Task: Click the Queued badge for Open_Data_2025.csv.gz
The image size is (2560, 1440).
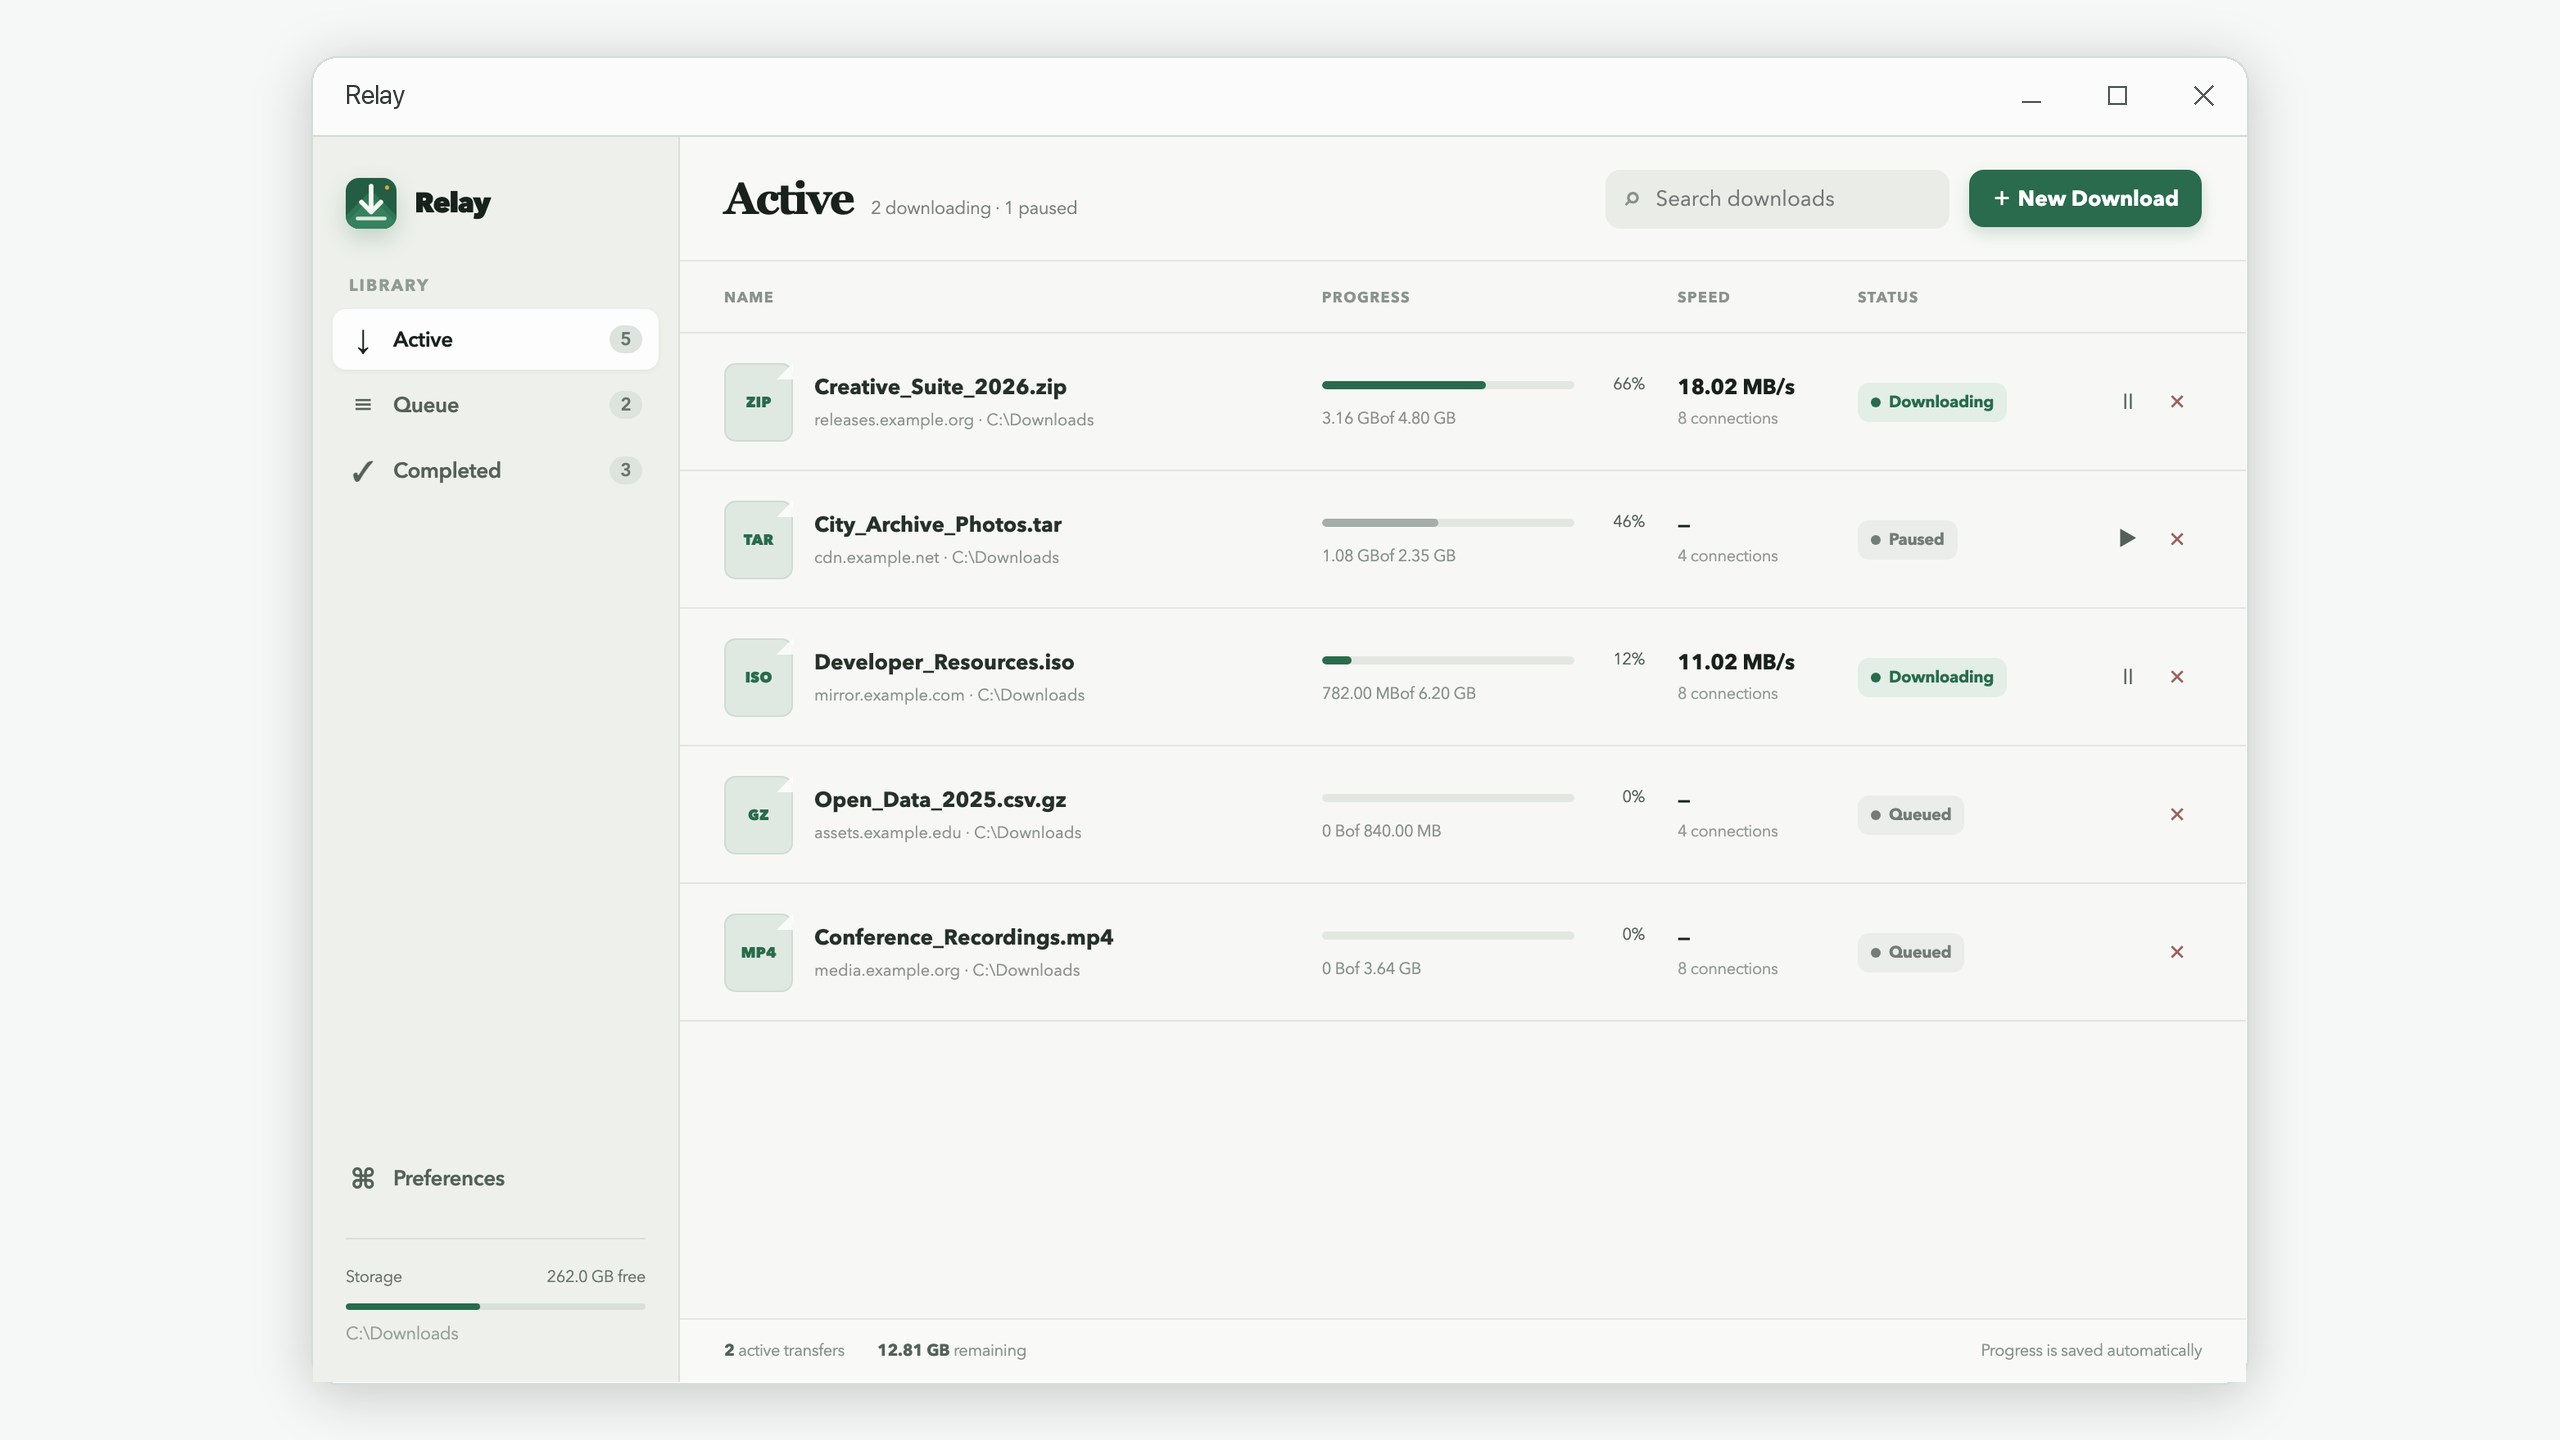Action: [1910, 815]
